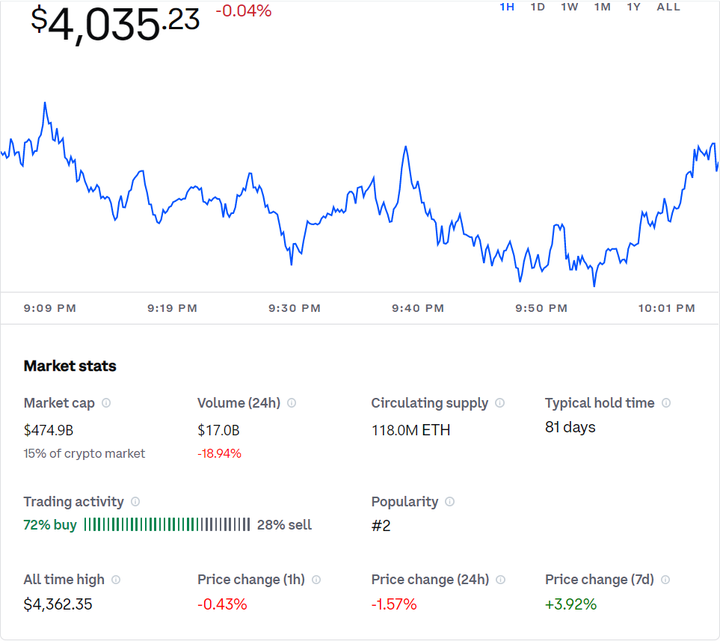This screenshot has height=641, width=720.
Task: Click the 9:40 PM time axis label
Action: (417, 309)
